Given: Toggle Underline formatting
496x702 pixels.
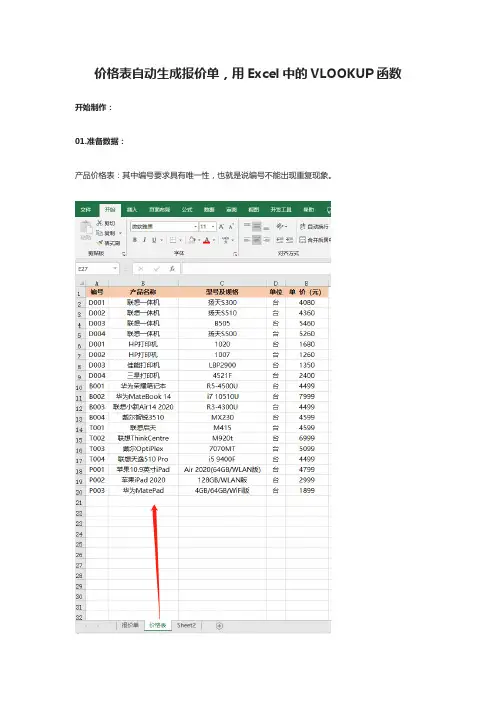Looking at the screenshot, I should [154, 240].
